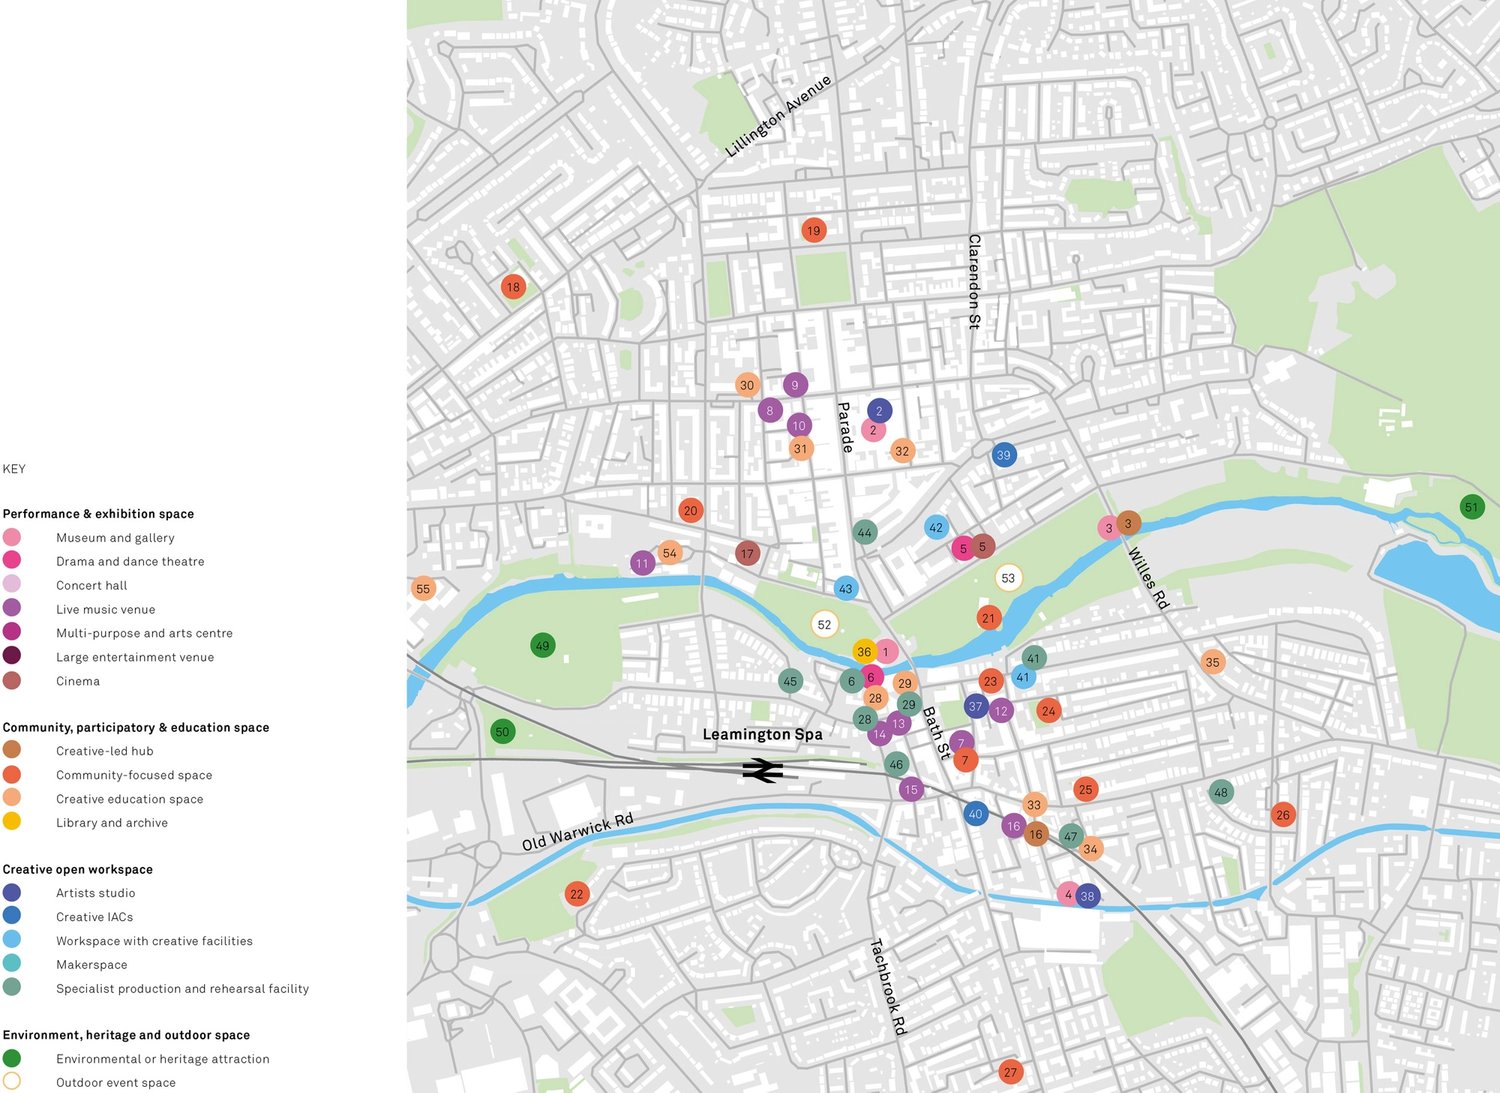Click purple marker number 8
1500x1093 pixels.
tap(770, 410)
